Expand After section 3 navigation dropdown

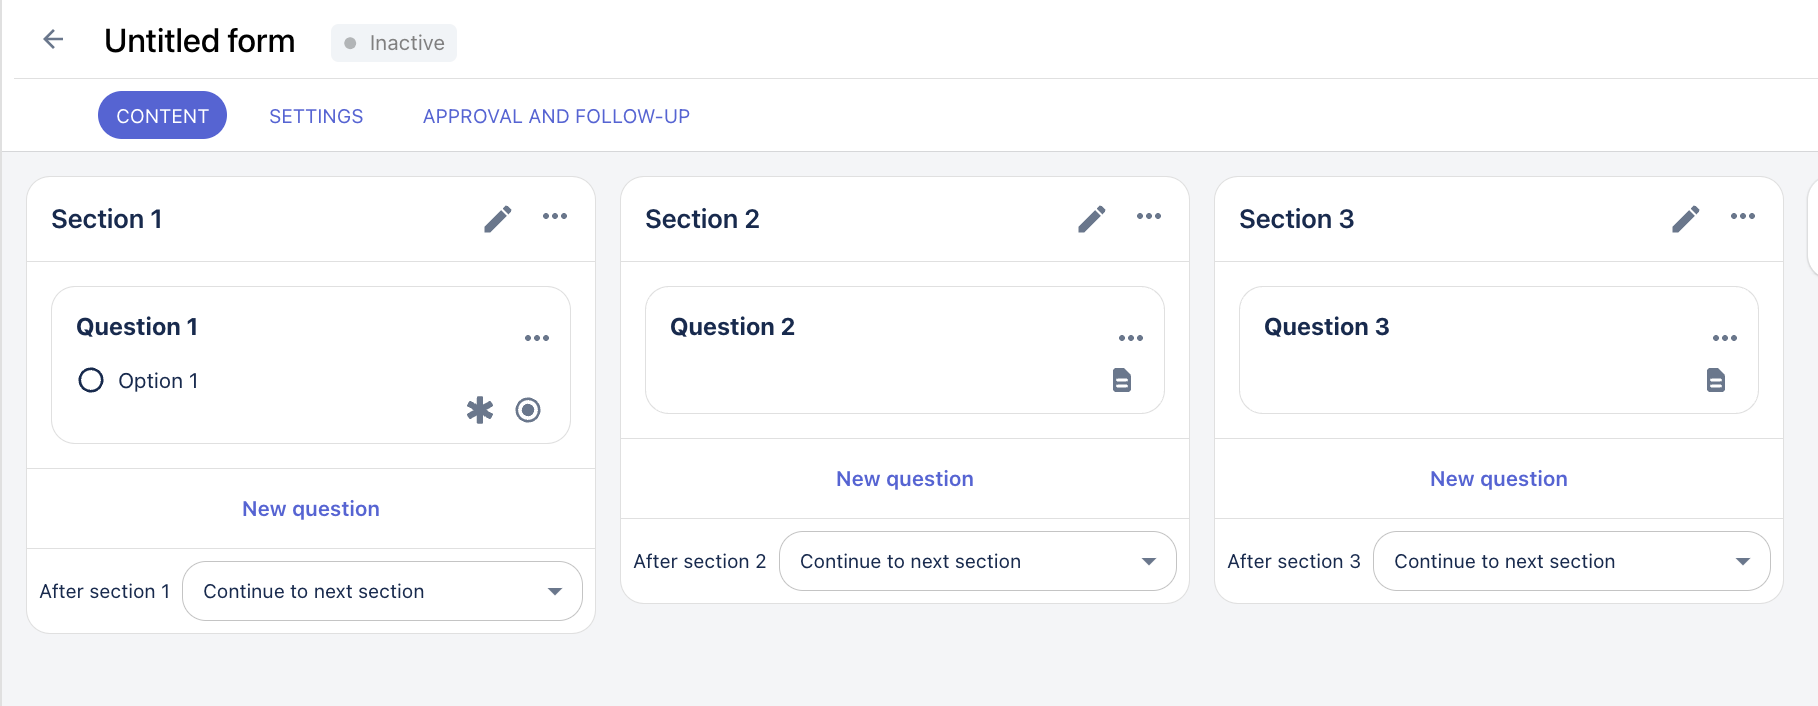(x=1571, y=561)
